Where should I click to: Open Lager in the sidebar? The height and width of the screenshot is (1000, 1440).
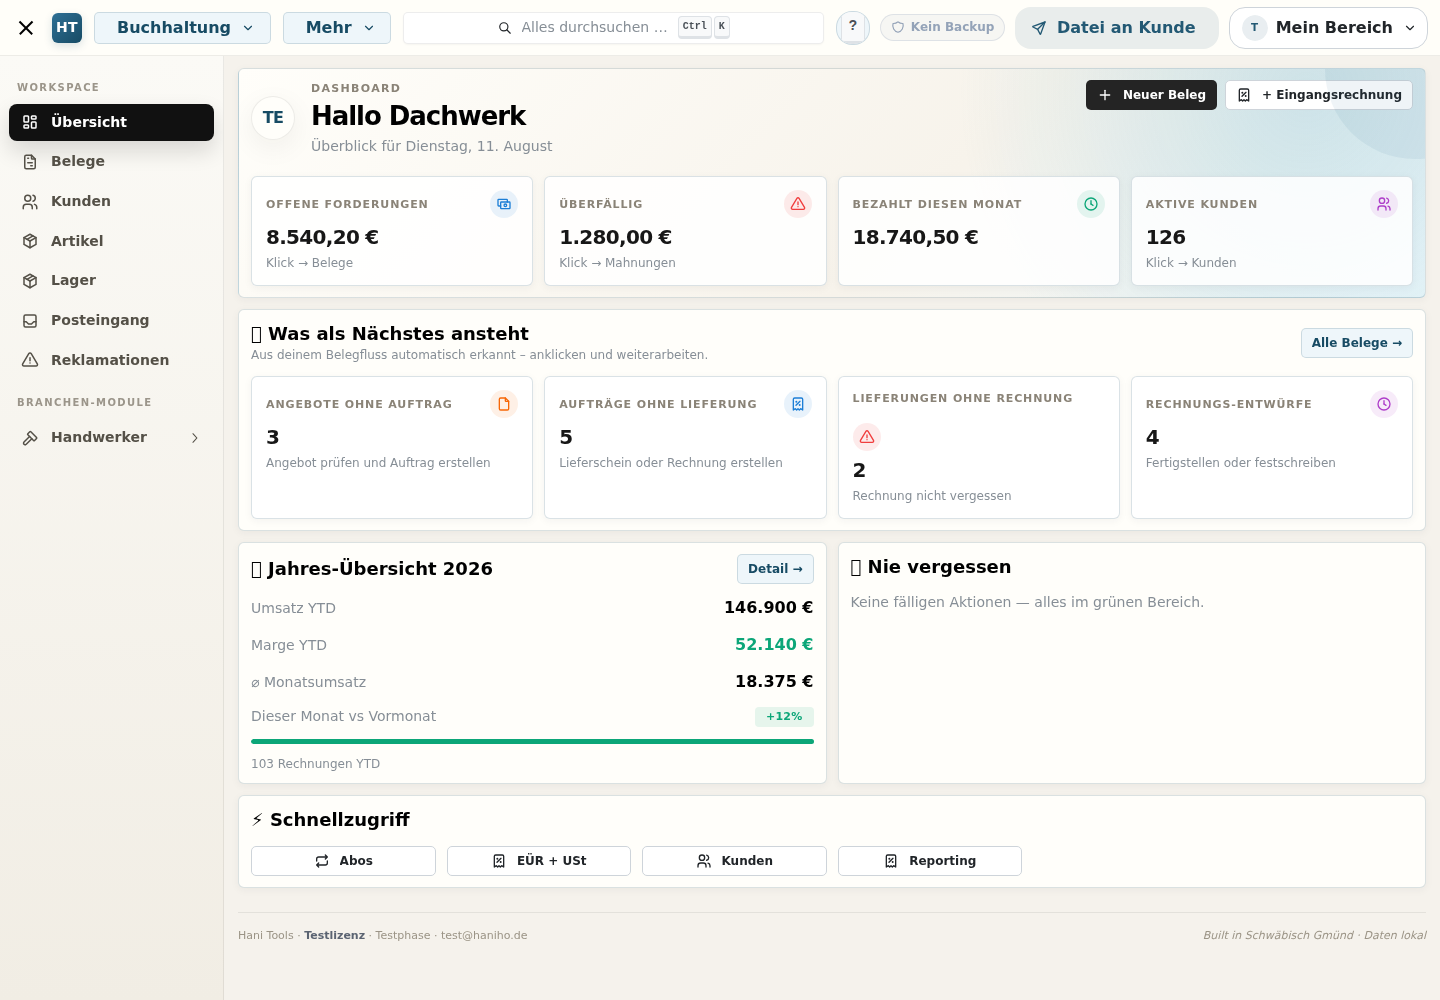[111, 281]
